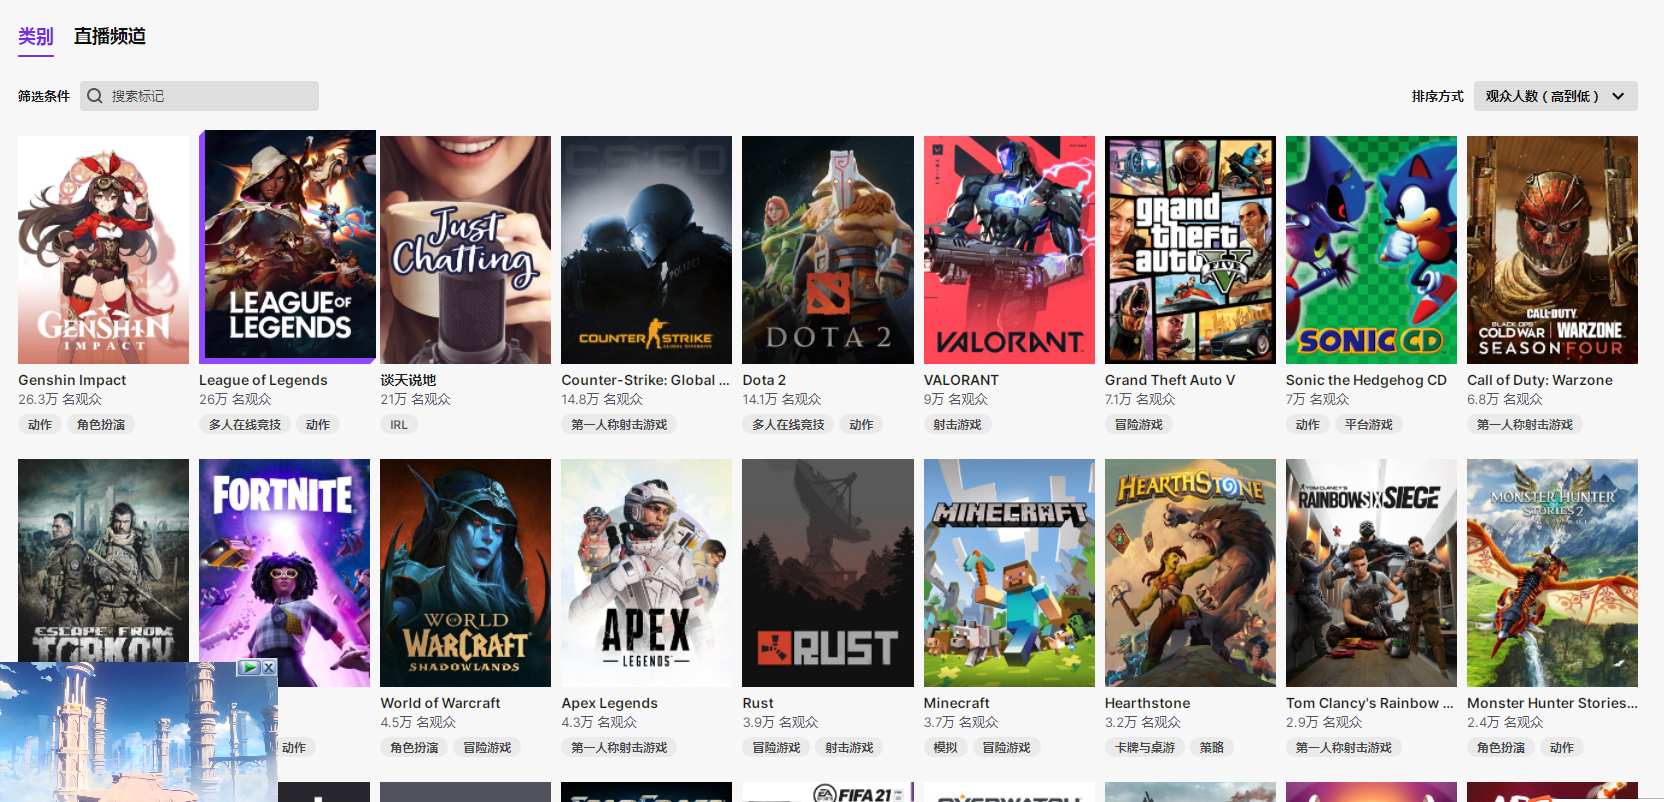Image resolution: width=1664 pixels, height=802 pixels.
Task: Select the Rust game cover
Action: click(x=827, y=572)
